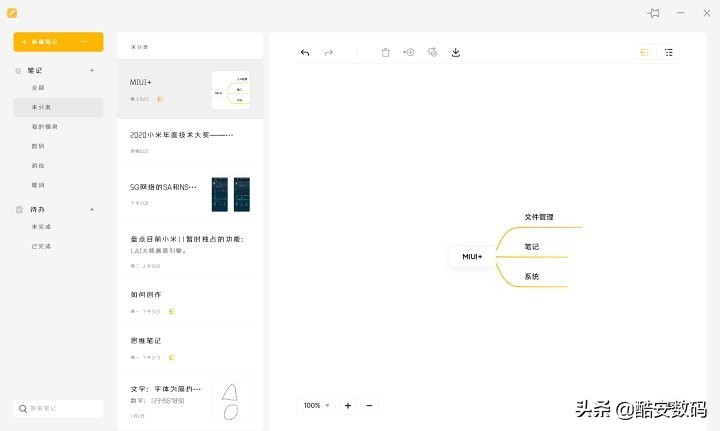Open the 100% zoom level dropdown

pos(316,406)
